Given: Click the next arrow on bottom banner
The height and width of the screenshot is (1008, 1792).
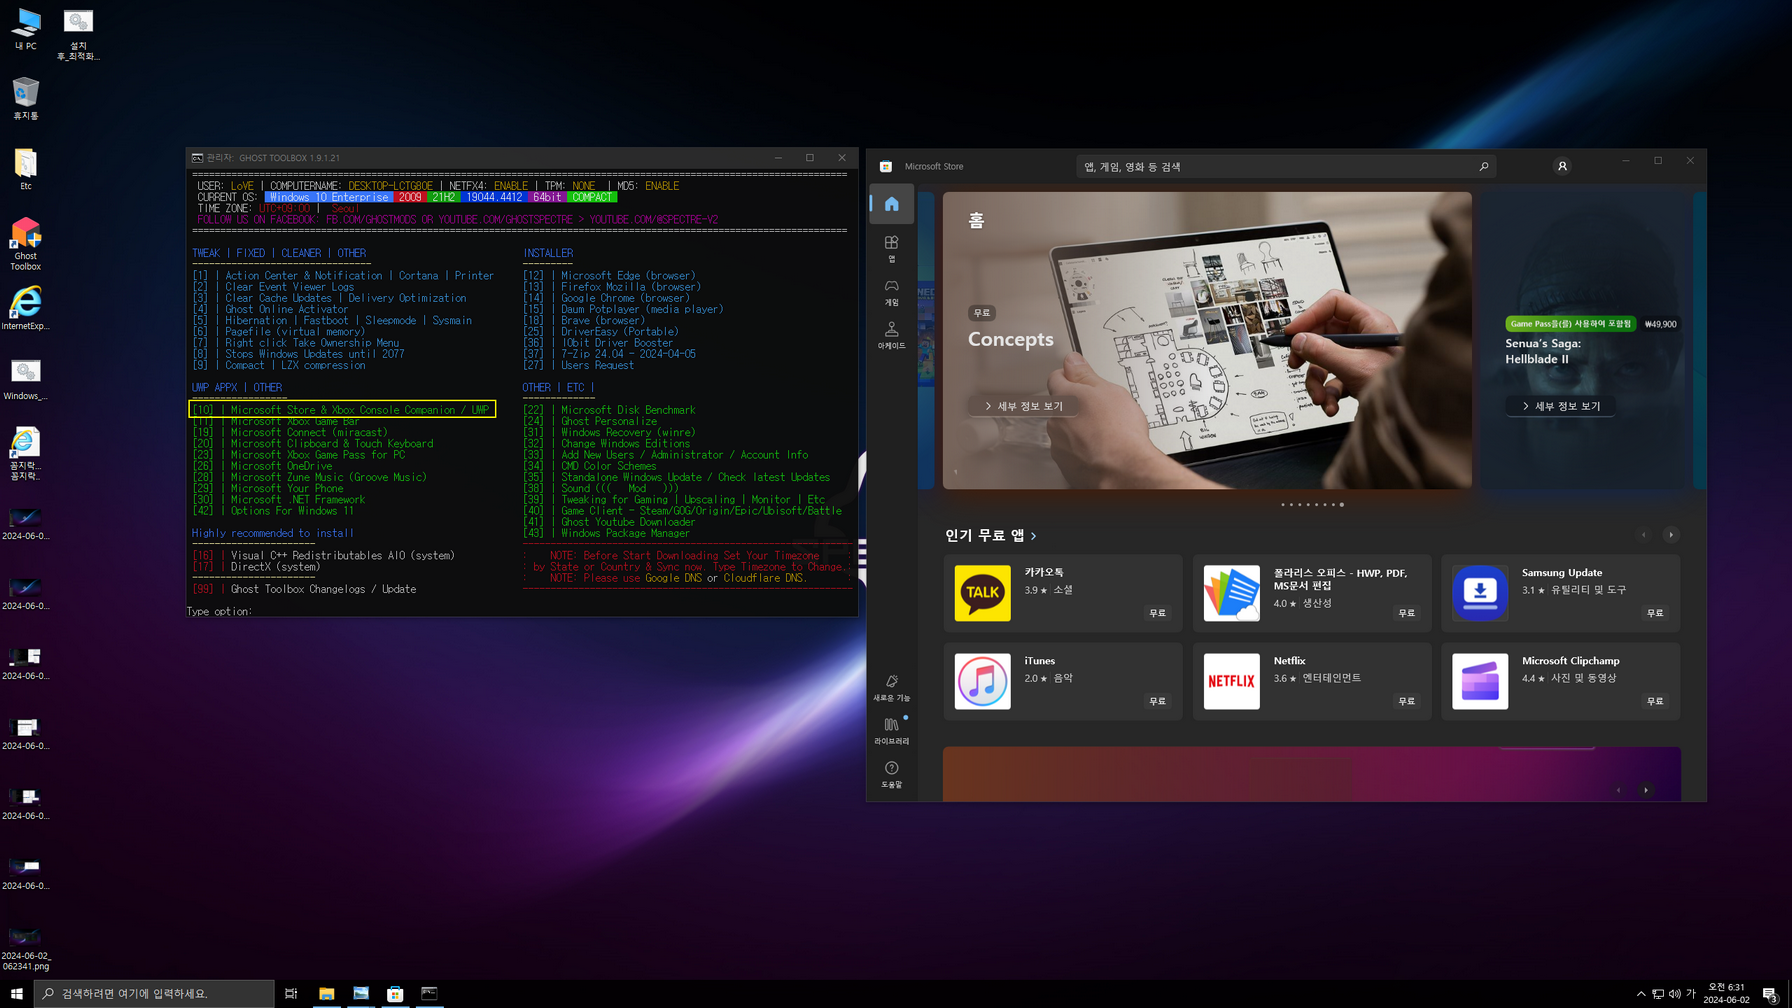Looking at the screenshot, I should point(1646,790).
